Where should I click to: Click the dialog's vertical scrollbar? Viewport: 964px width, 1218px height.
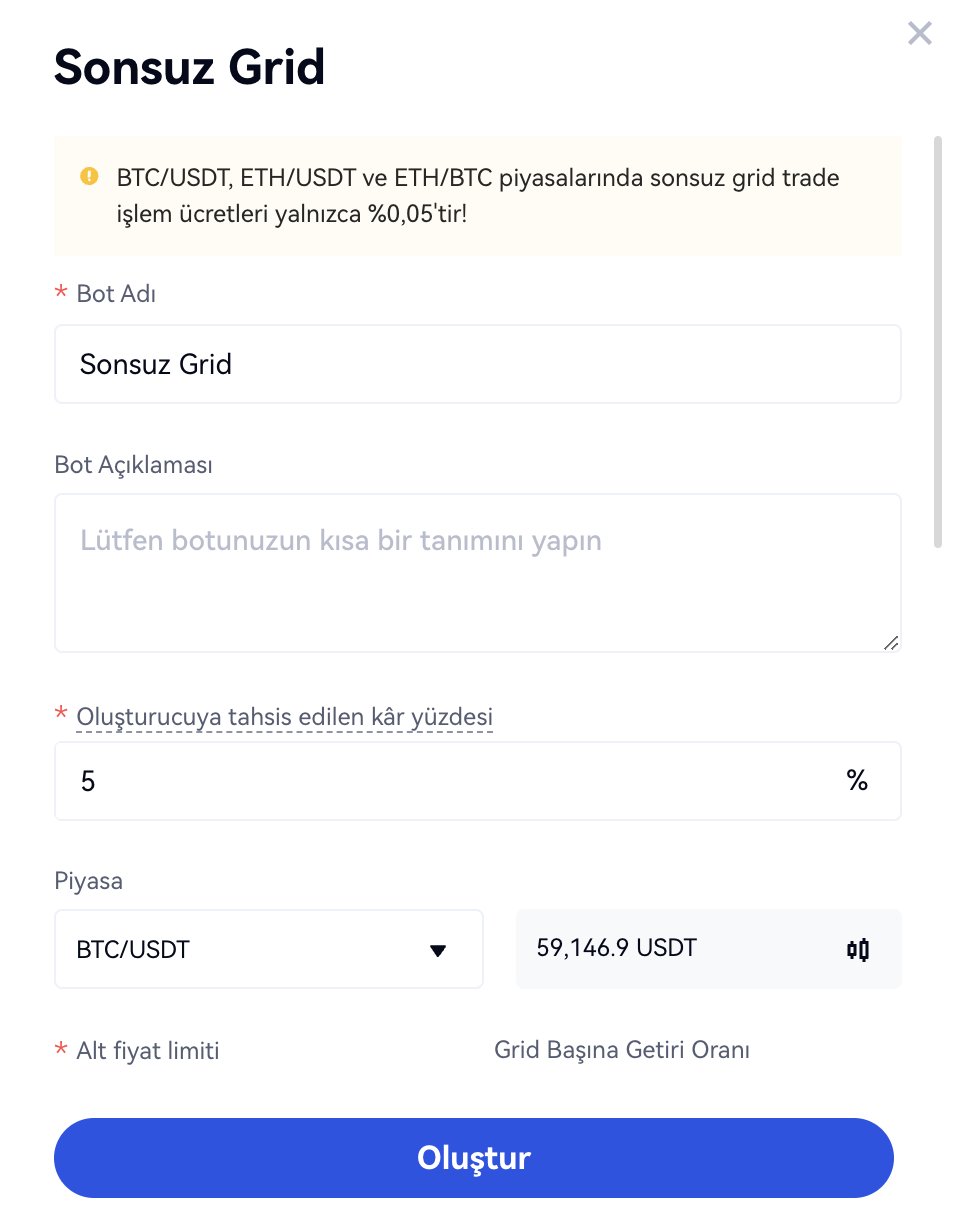(937, 340)
